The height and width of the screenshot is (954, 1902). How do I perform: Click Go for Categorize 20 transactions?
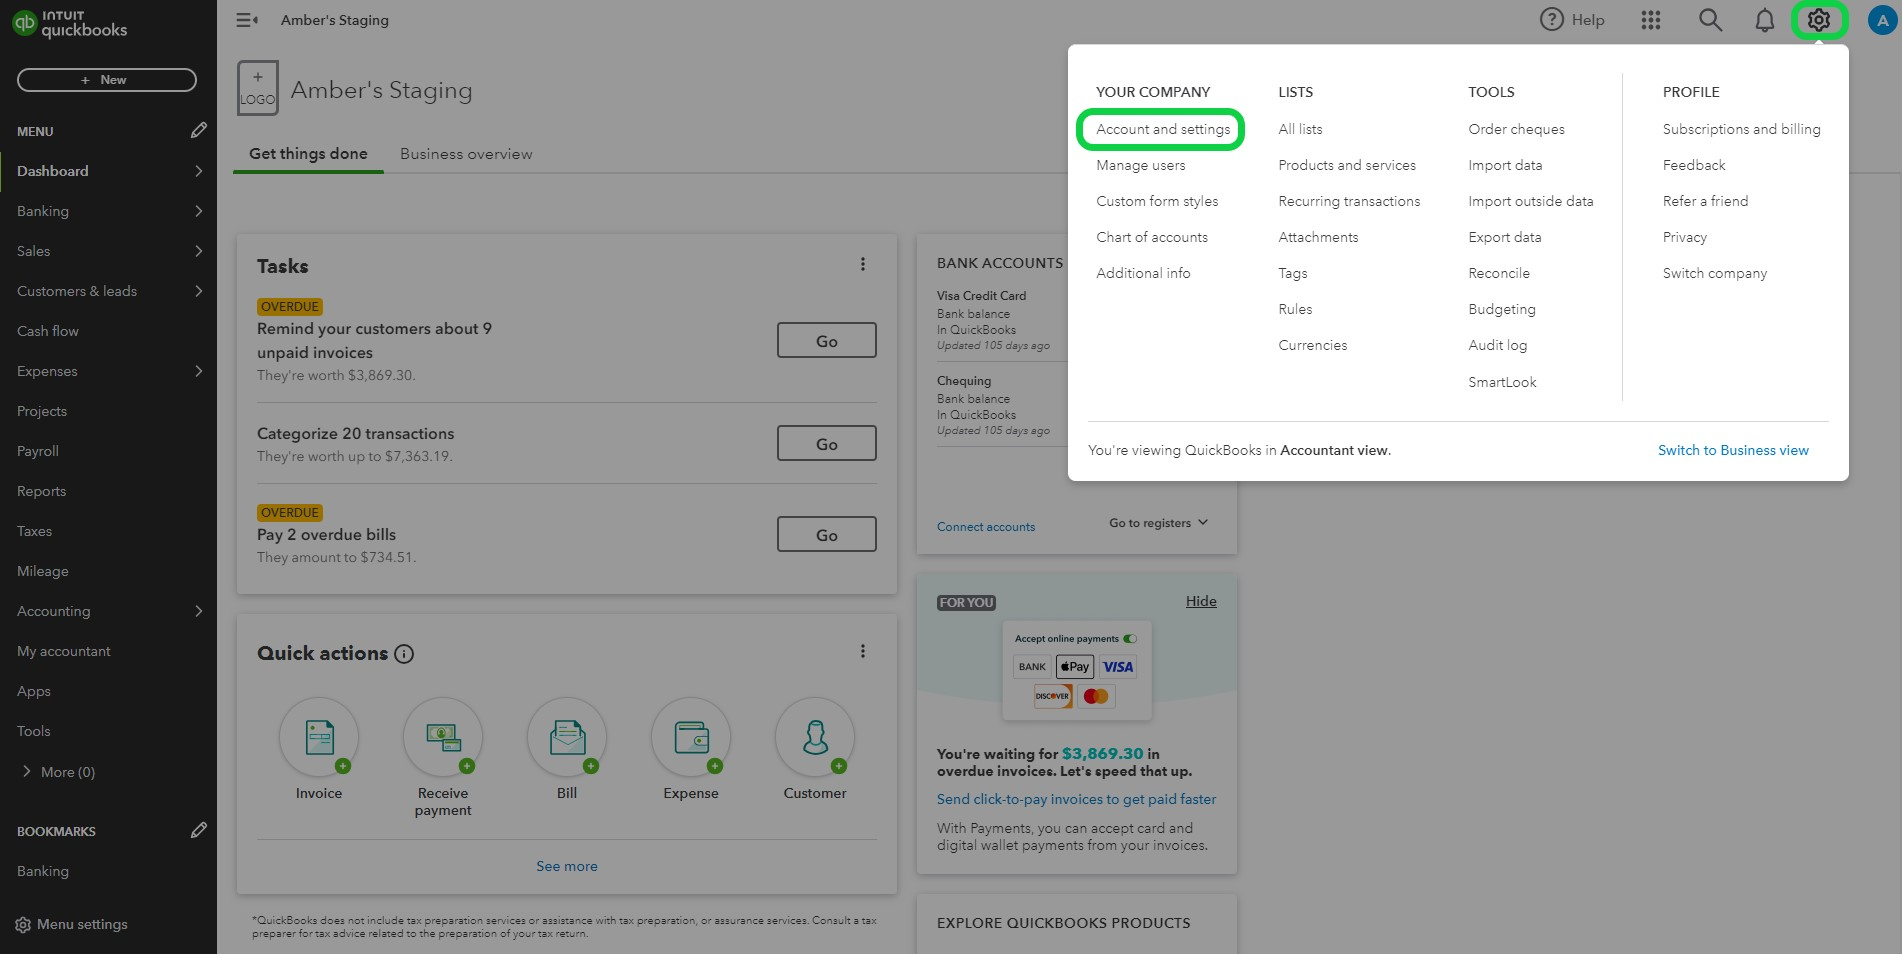pyautogui.click(x=827, y=443)
